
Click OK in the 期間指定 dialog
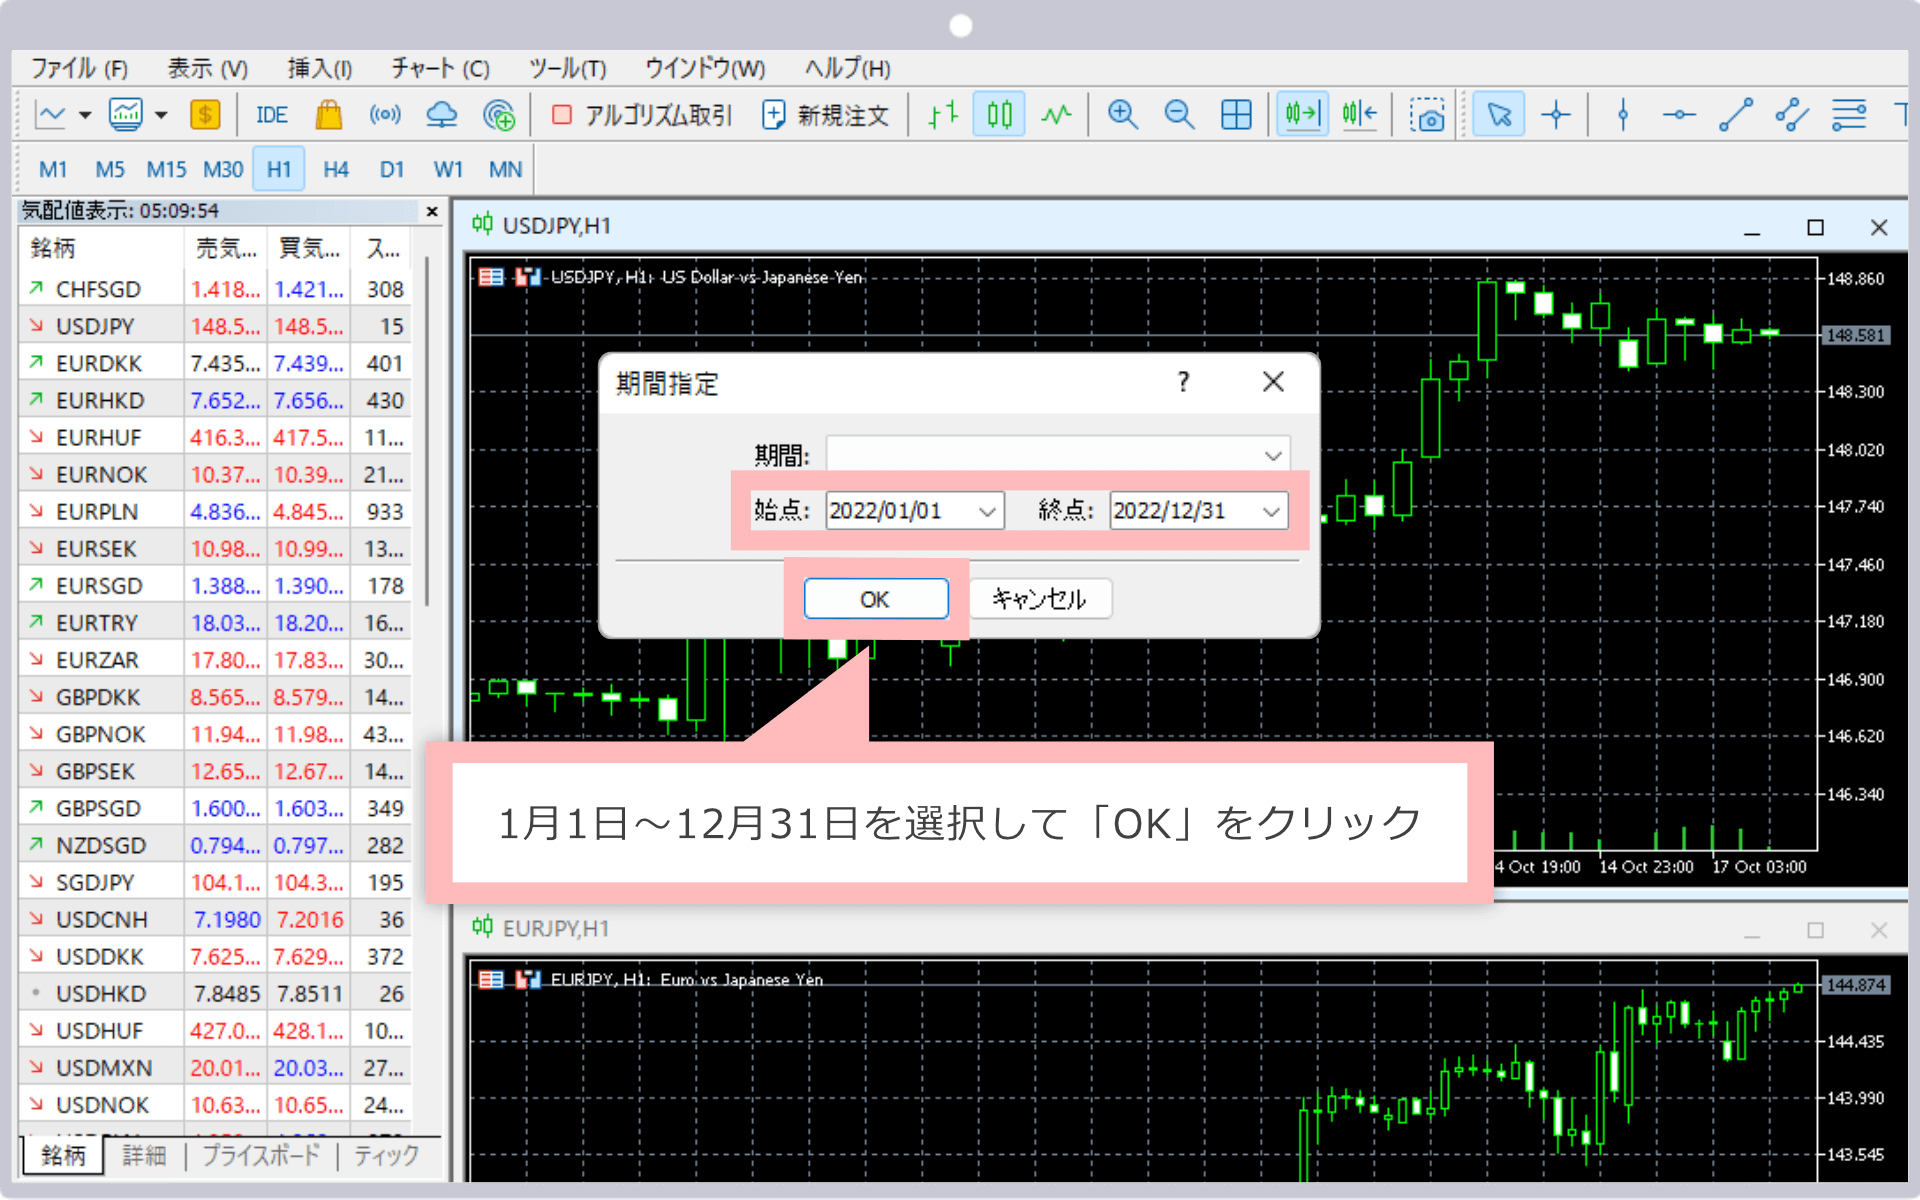(875, 598)
